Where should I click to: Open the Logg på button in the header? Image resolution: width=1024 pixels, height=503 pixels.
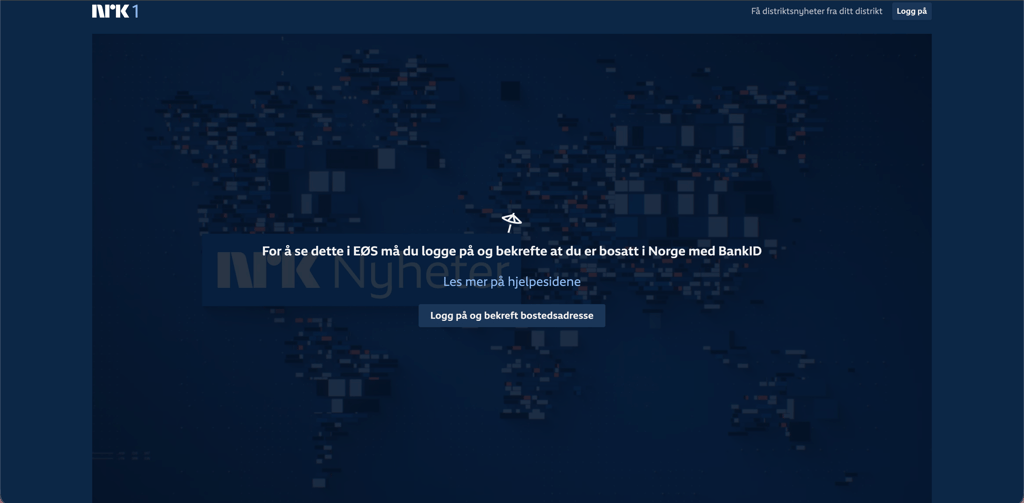(x=912, y=11)
